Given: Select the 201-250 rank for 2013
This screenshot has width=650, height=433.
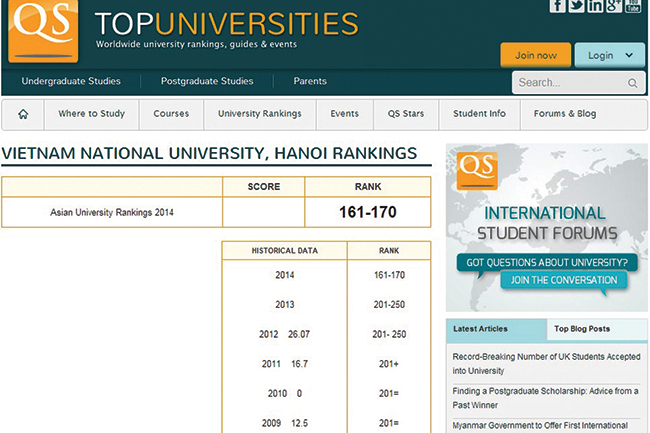Looking at the screenshot, I should (389, 305).
